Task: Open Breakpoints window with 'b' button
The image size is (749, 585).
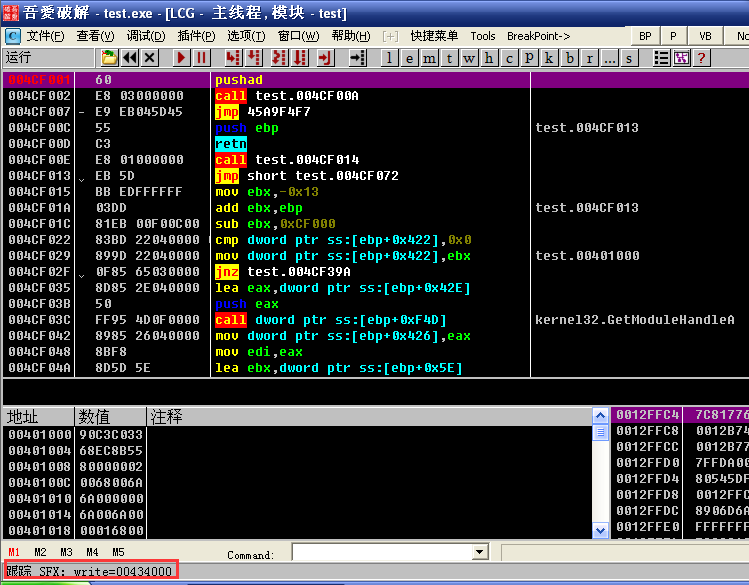Action: click(569, 58)
